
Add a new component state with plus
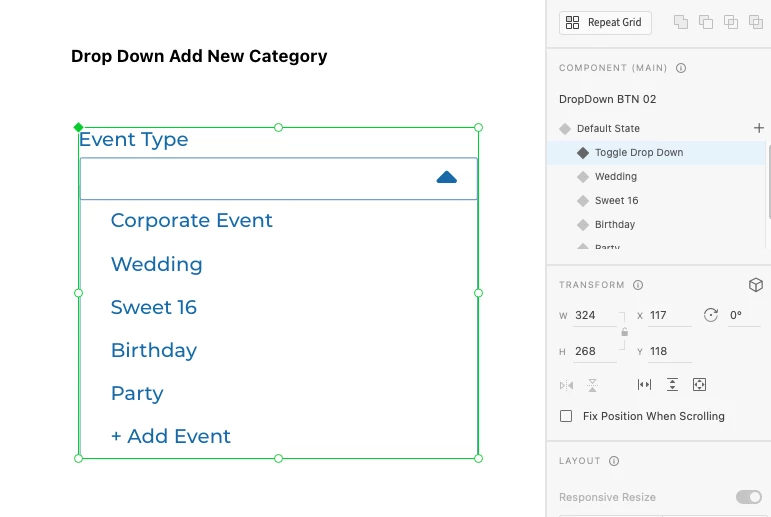(x=758, y=128)
